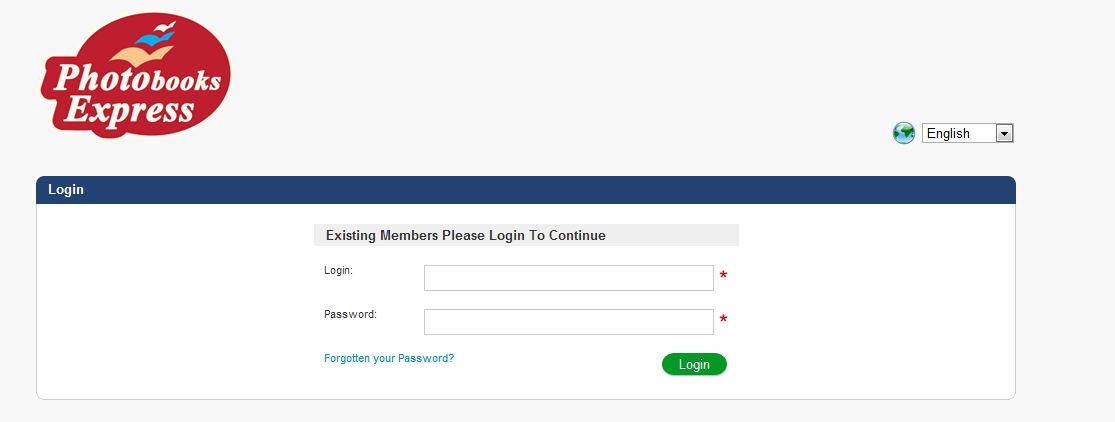Open the English language dropdown
This screenshot has width=1115, height=422.
[967, 133]
